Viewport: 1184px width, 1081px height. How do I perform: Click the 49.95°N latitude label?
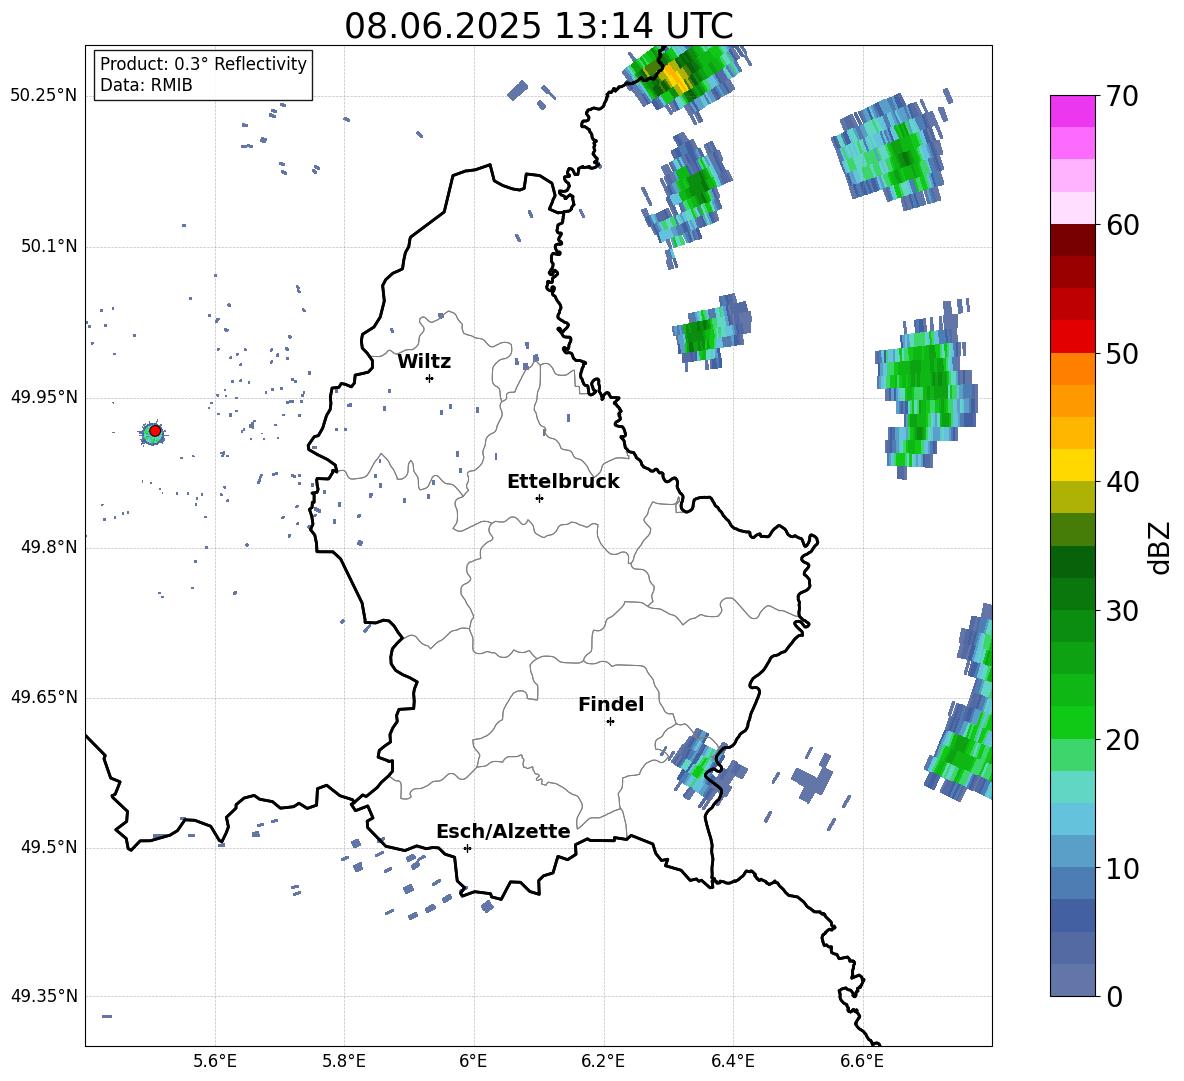[x=44, y=397]
